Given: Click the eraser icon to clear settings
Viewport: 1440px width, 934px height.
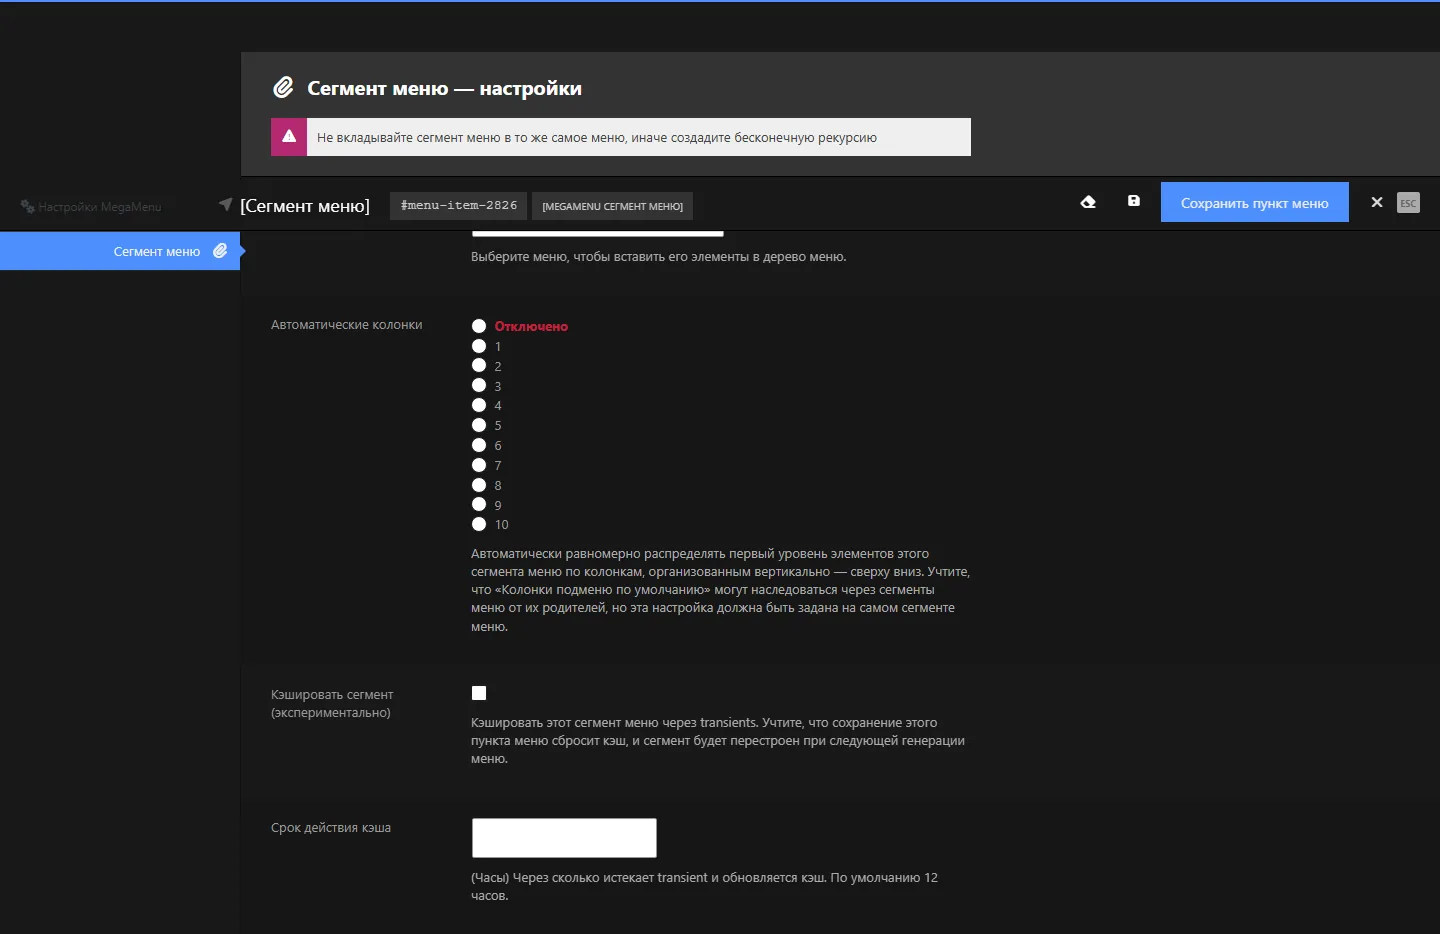Looking at the screenshot, I should click(x=1088, y=202).
